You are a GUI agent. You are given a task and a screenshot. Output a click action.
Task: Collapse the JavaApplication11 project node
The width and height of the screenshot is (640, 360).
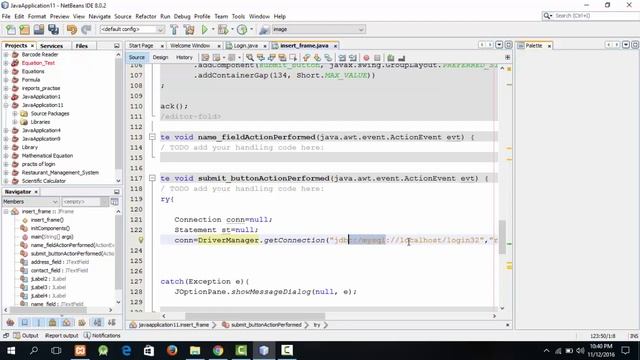coord(6,105)
